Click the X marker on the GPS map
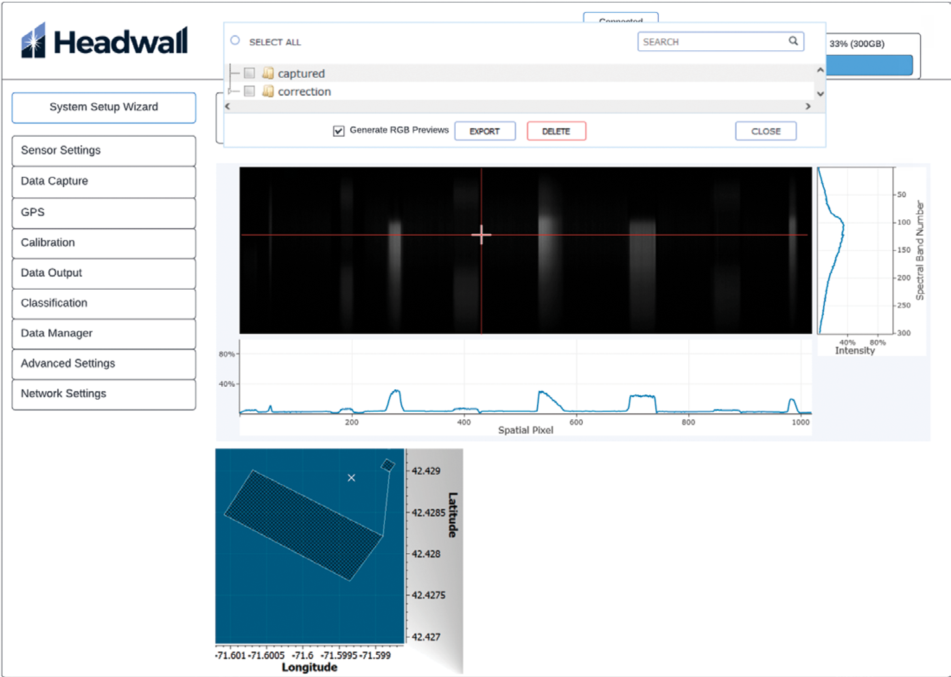Image resolution: width=951 pixels, height=677 pixels. 351,478
